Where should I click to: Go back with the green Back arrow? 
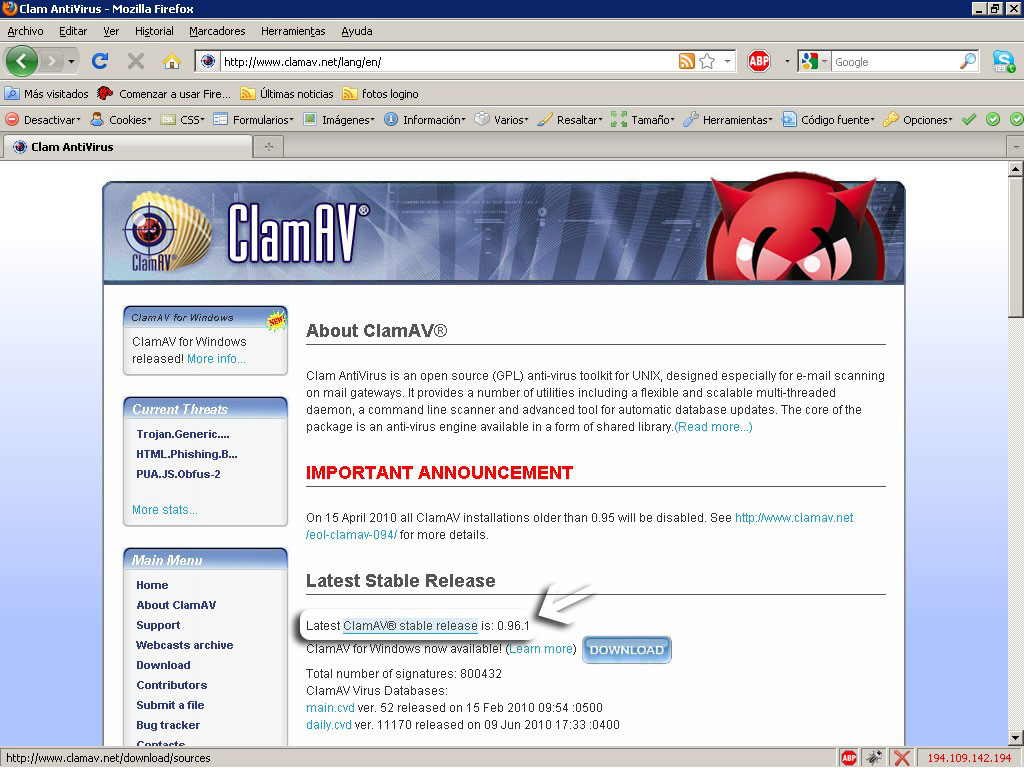(x=22, y=61)
